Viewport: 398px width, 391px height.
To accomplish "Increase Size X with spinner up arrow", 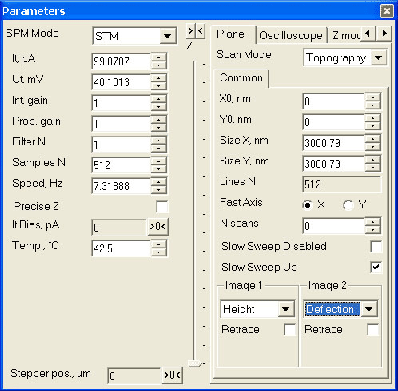I will [373, 139].
